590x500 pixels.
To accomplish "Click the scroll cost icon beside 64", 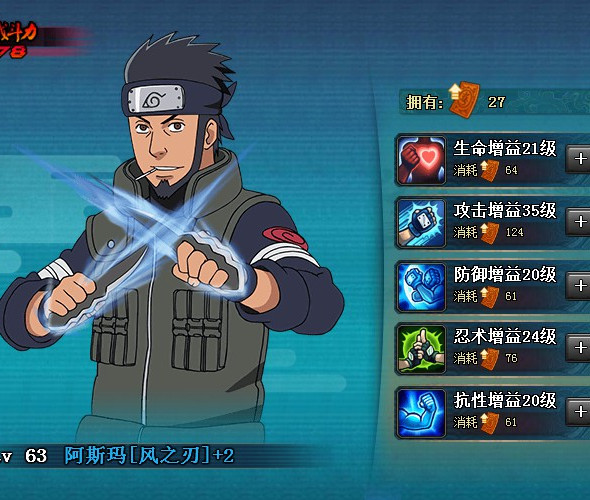I will pyautogui.click(x=490, y=170).
